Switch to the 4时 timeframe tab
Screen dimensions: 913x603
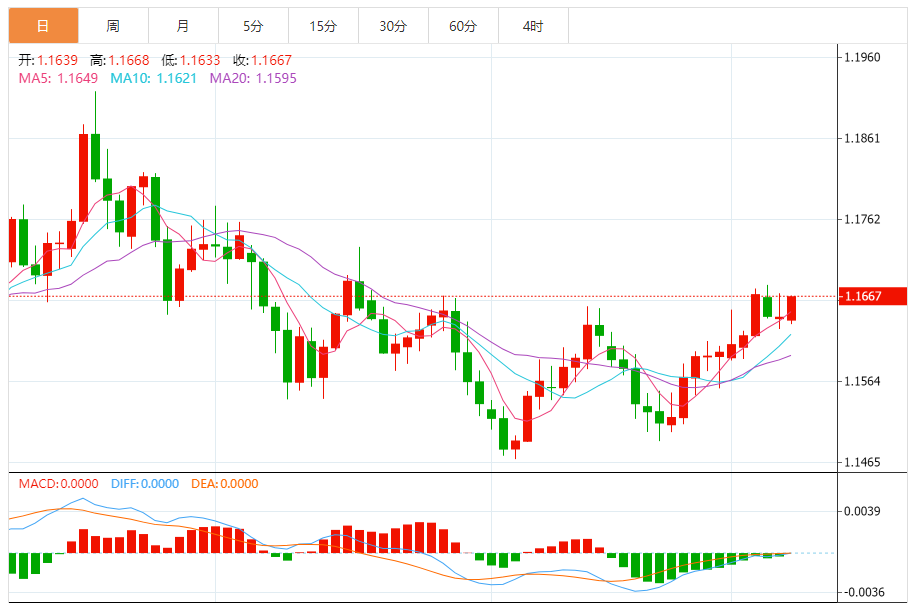[533, 26]
